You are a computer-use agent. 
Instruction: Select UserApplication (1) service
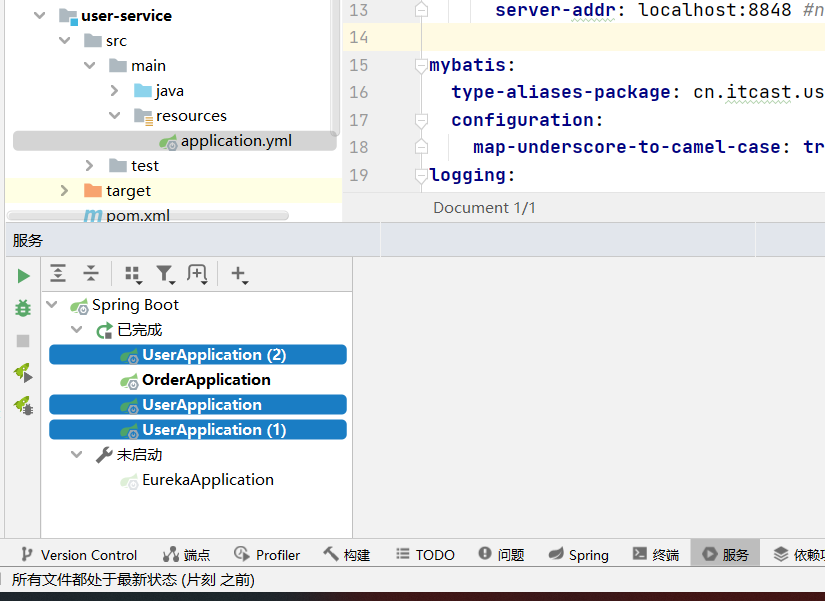[x=198, y=430]
